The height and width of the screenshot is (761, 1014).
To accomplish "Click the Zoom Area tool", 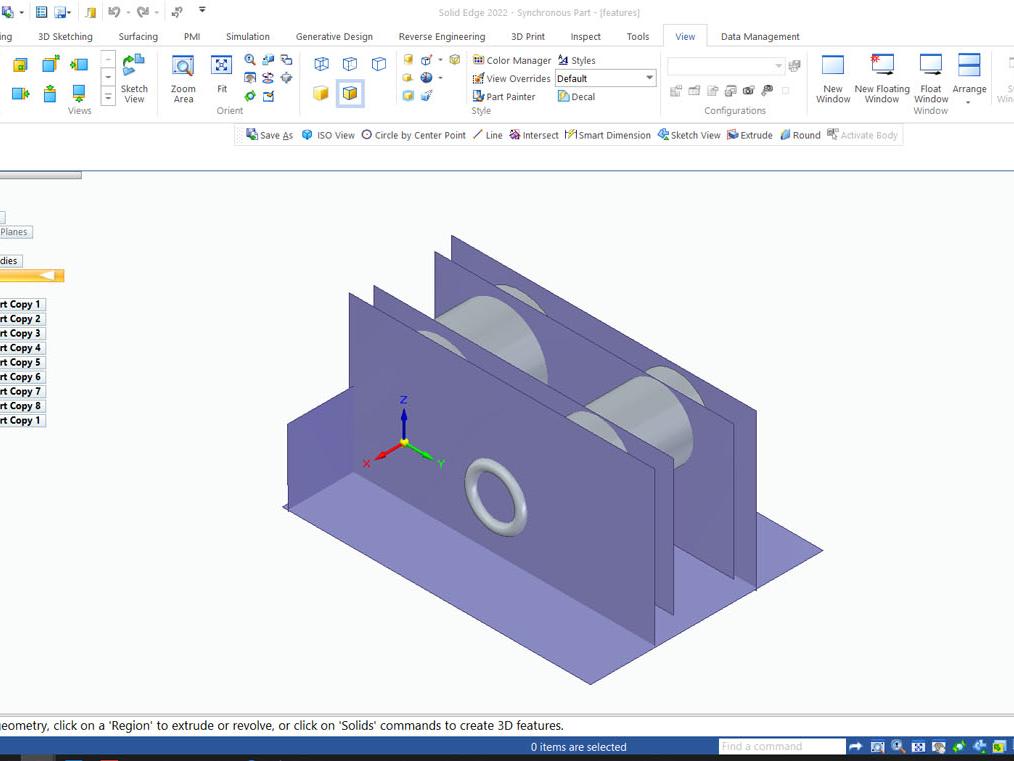I will 183,79.
